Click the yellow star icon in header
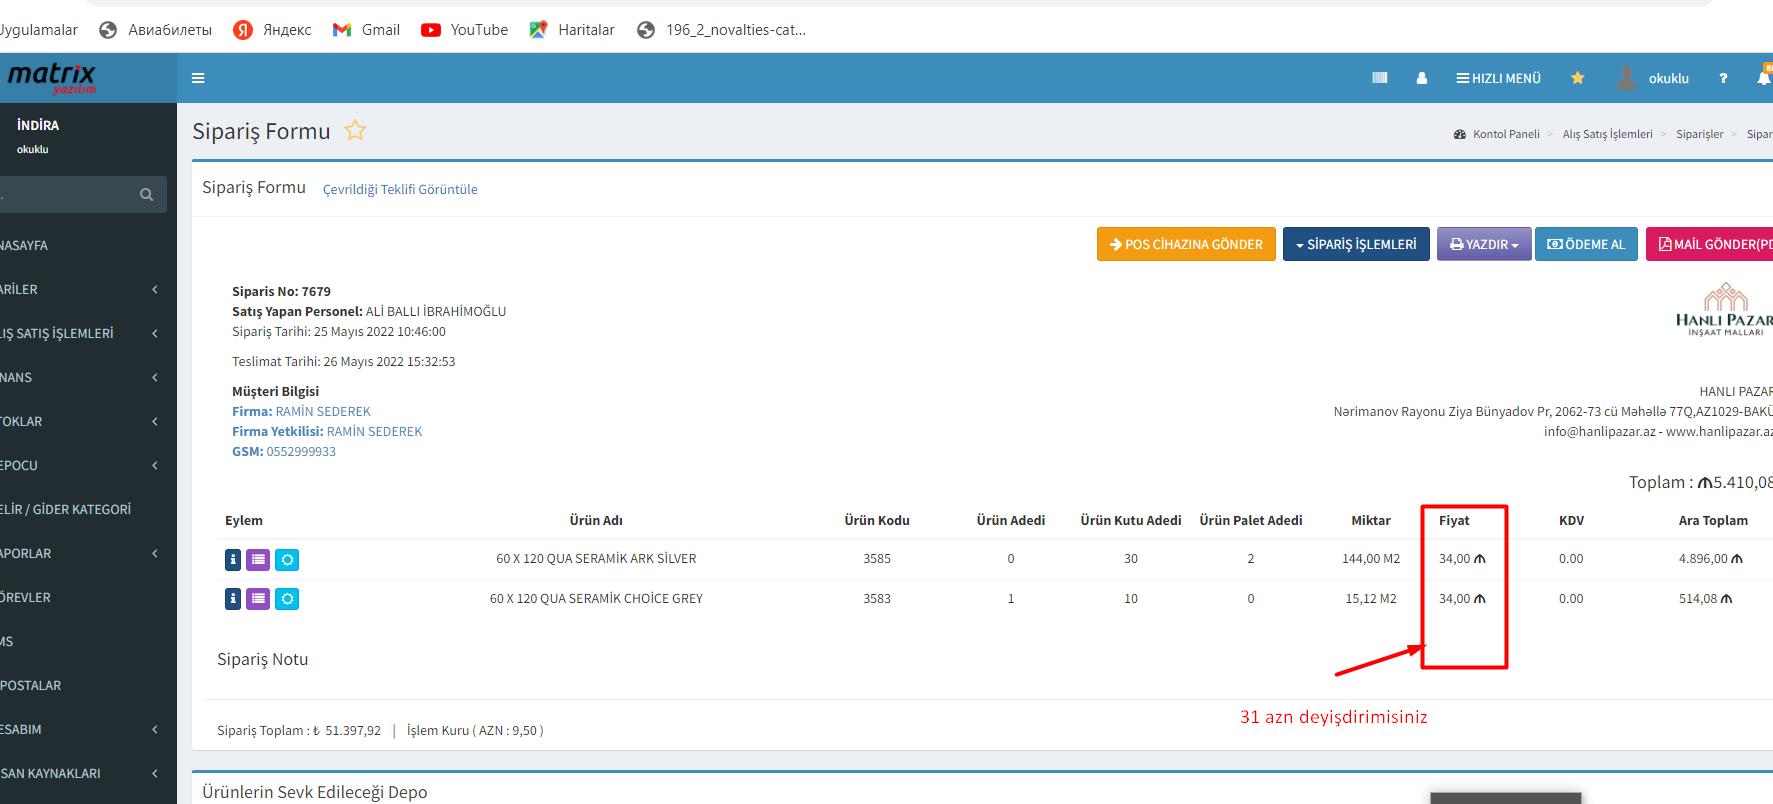This screenshot has height=804, width=1773. coord(1577,78)
